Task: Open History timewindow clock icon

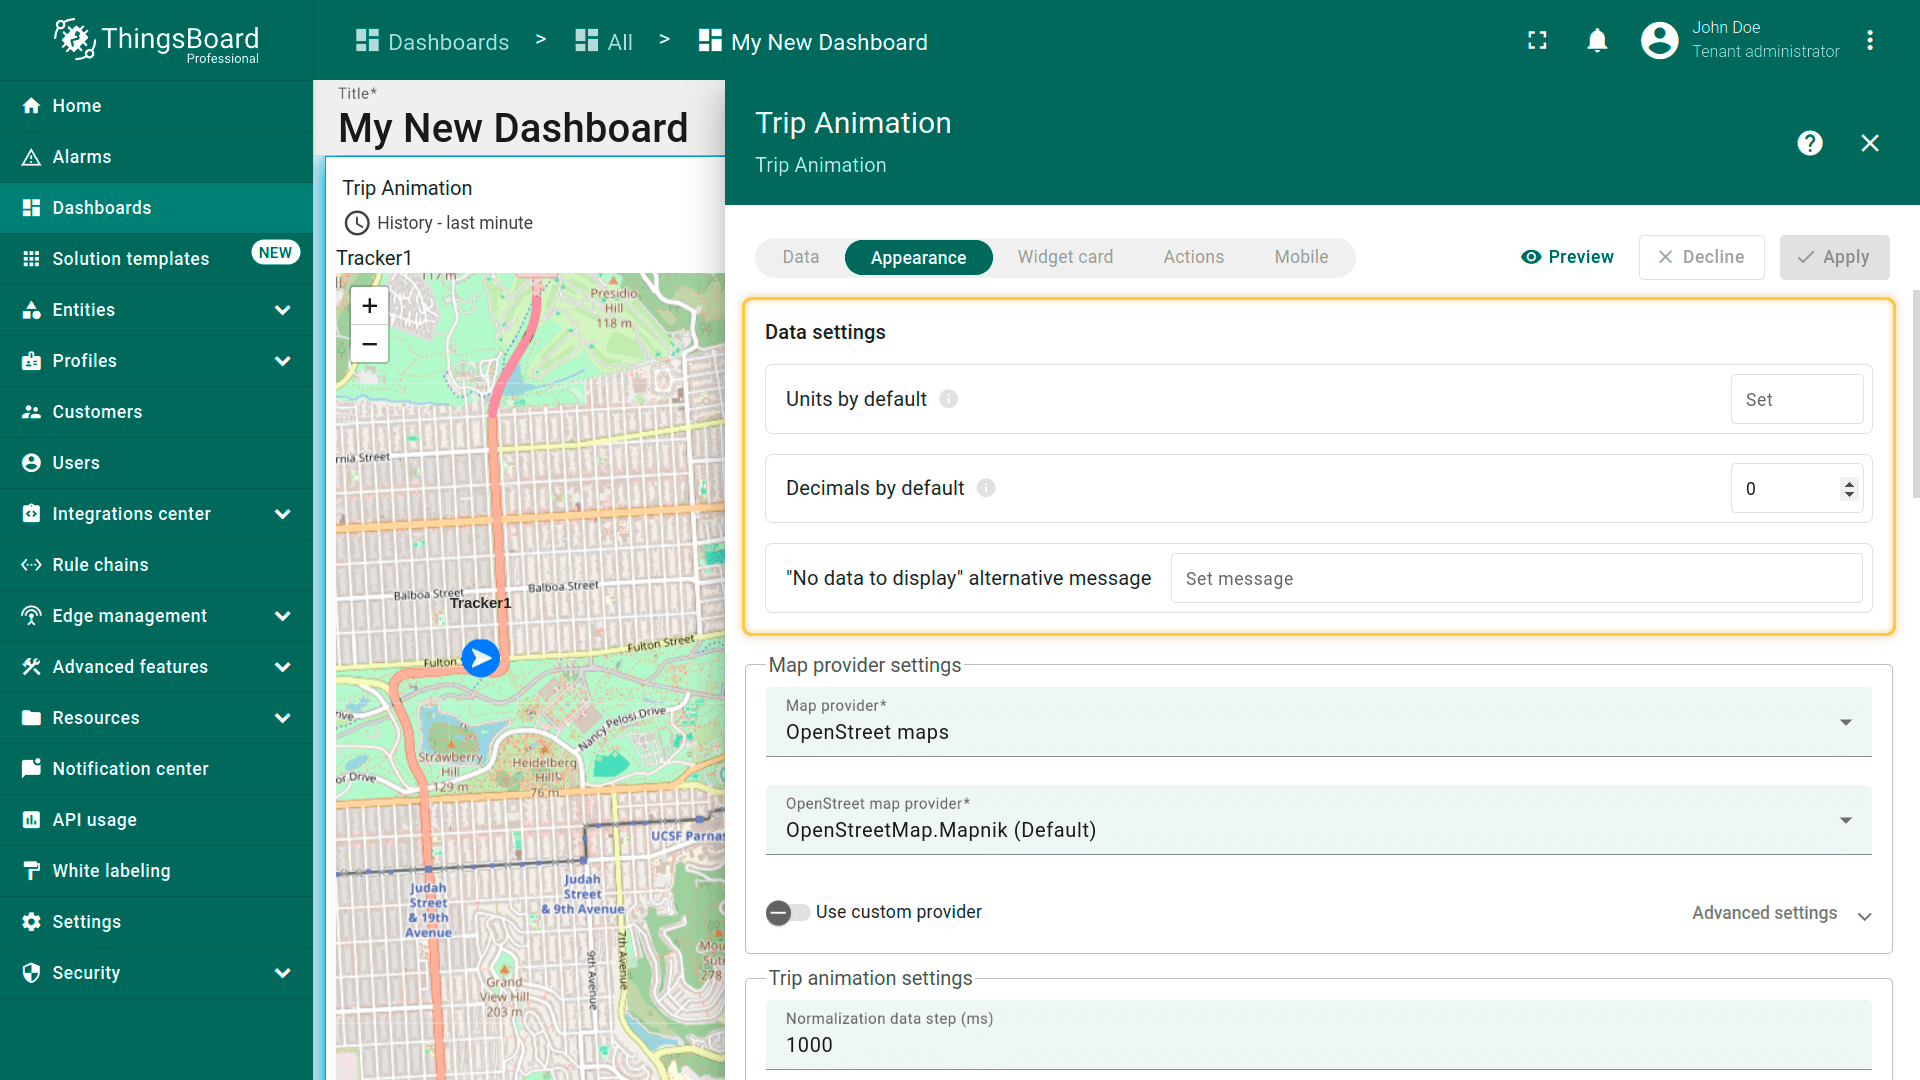Action: 357,223
